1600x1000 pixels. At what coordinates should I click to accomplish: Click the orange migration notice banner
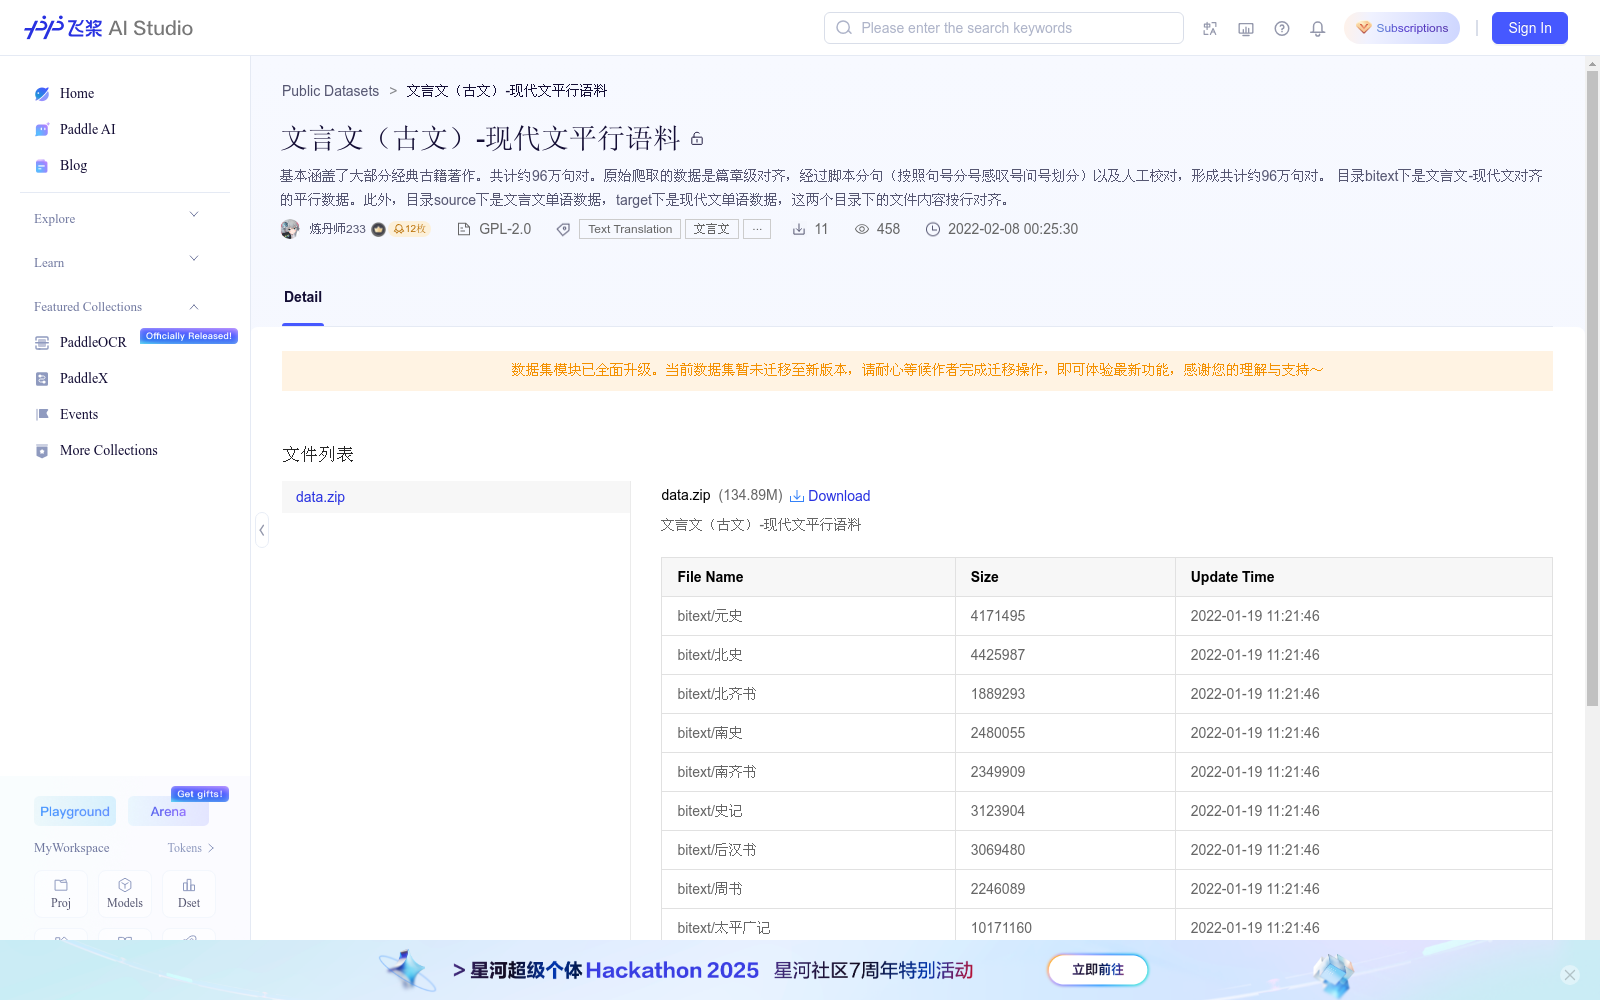pyautogui.click(x=917, y=370)
